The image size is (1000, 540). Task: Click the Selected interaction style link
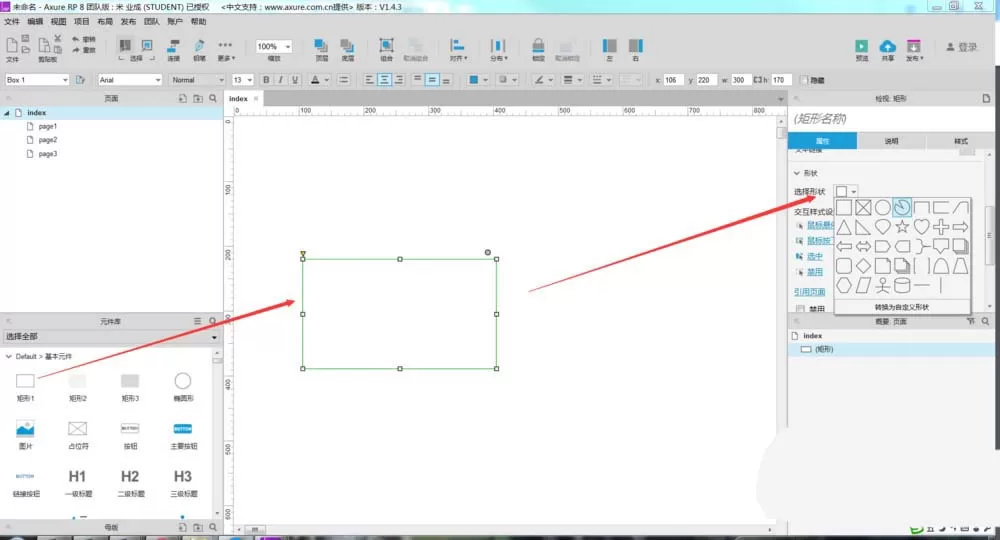click(814, 256)
